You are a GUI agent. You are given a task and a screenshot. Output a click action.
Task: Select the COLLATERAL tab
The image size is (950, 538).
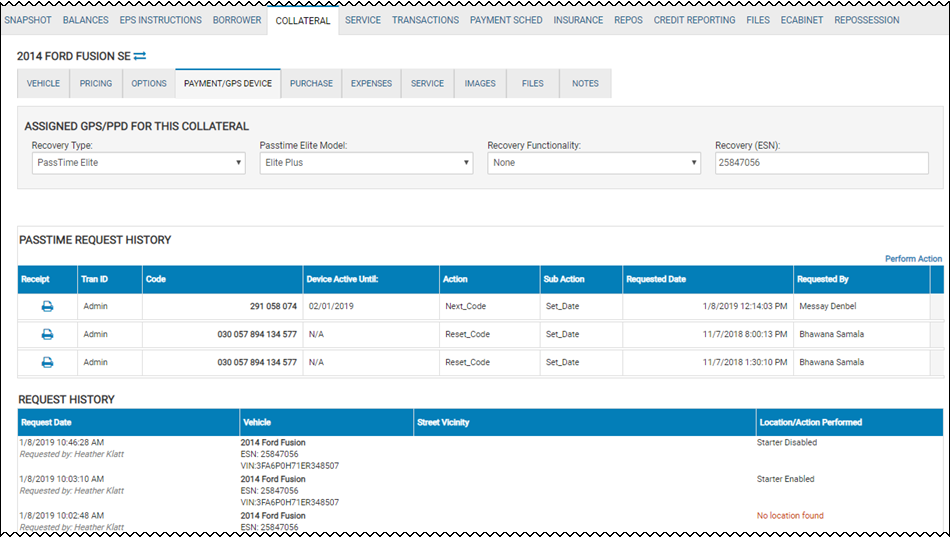(x=303, y=21)
